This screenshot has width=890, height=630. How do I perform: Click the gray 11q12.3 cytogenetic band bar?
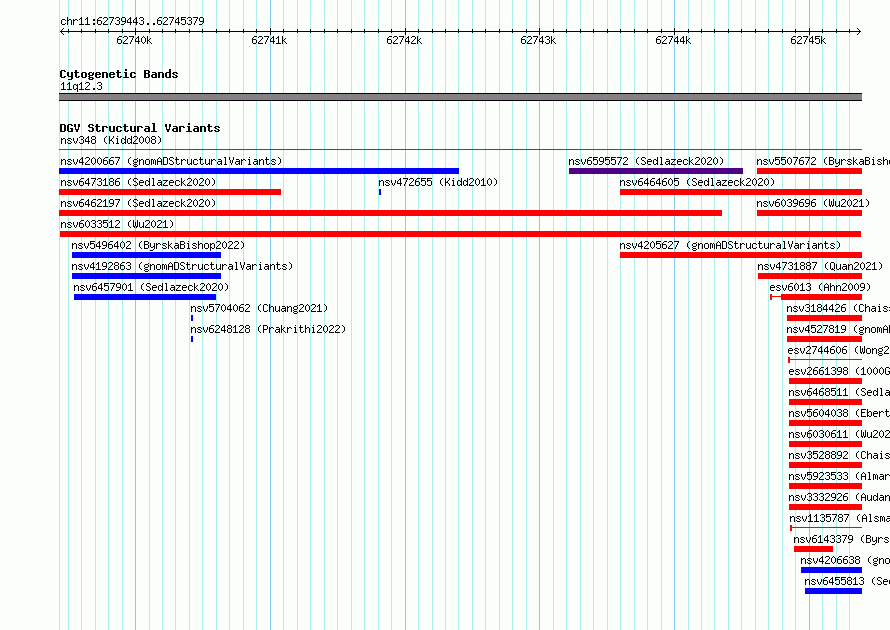pos(460,97)
